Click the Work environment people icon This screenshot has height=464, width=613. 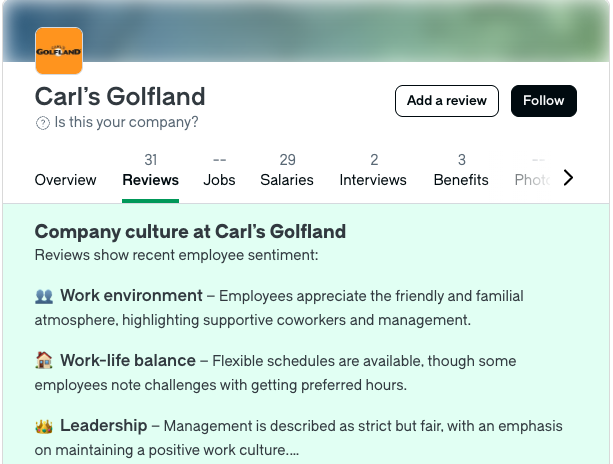[43, 296]
